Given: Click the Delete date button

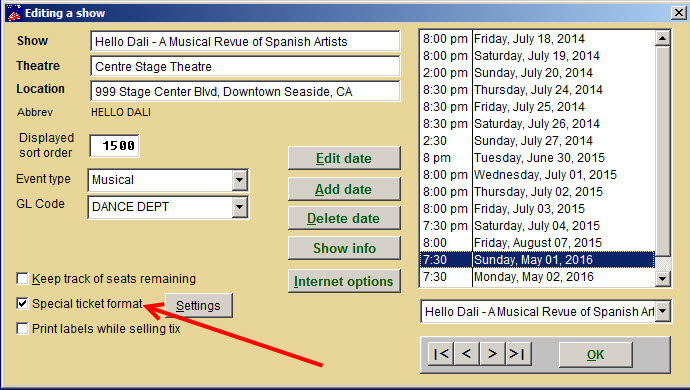Looking at the screenshot, I should tap(344, 218).
